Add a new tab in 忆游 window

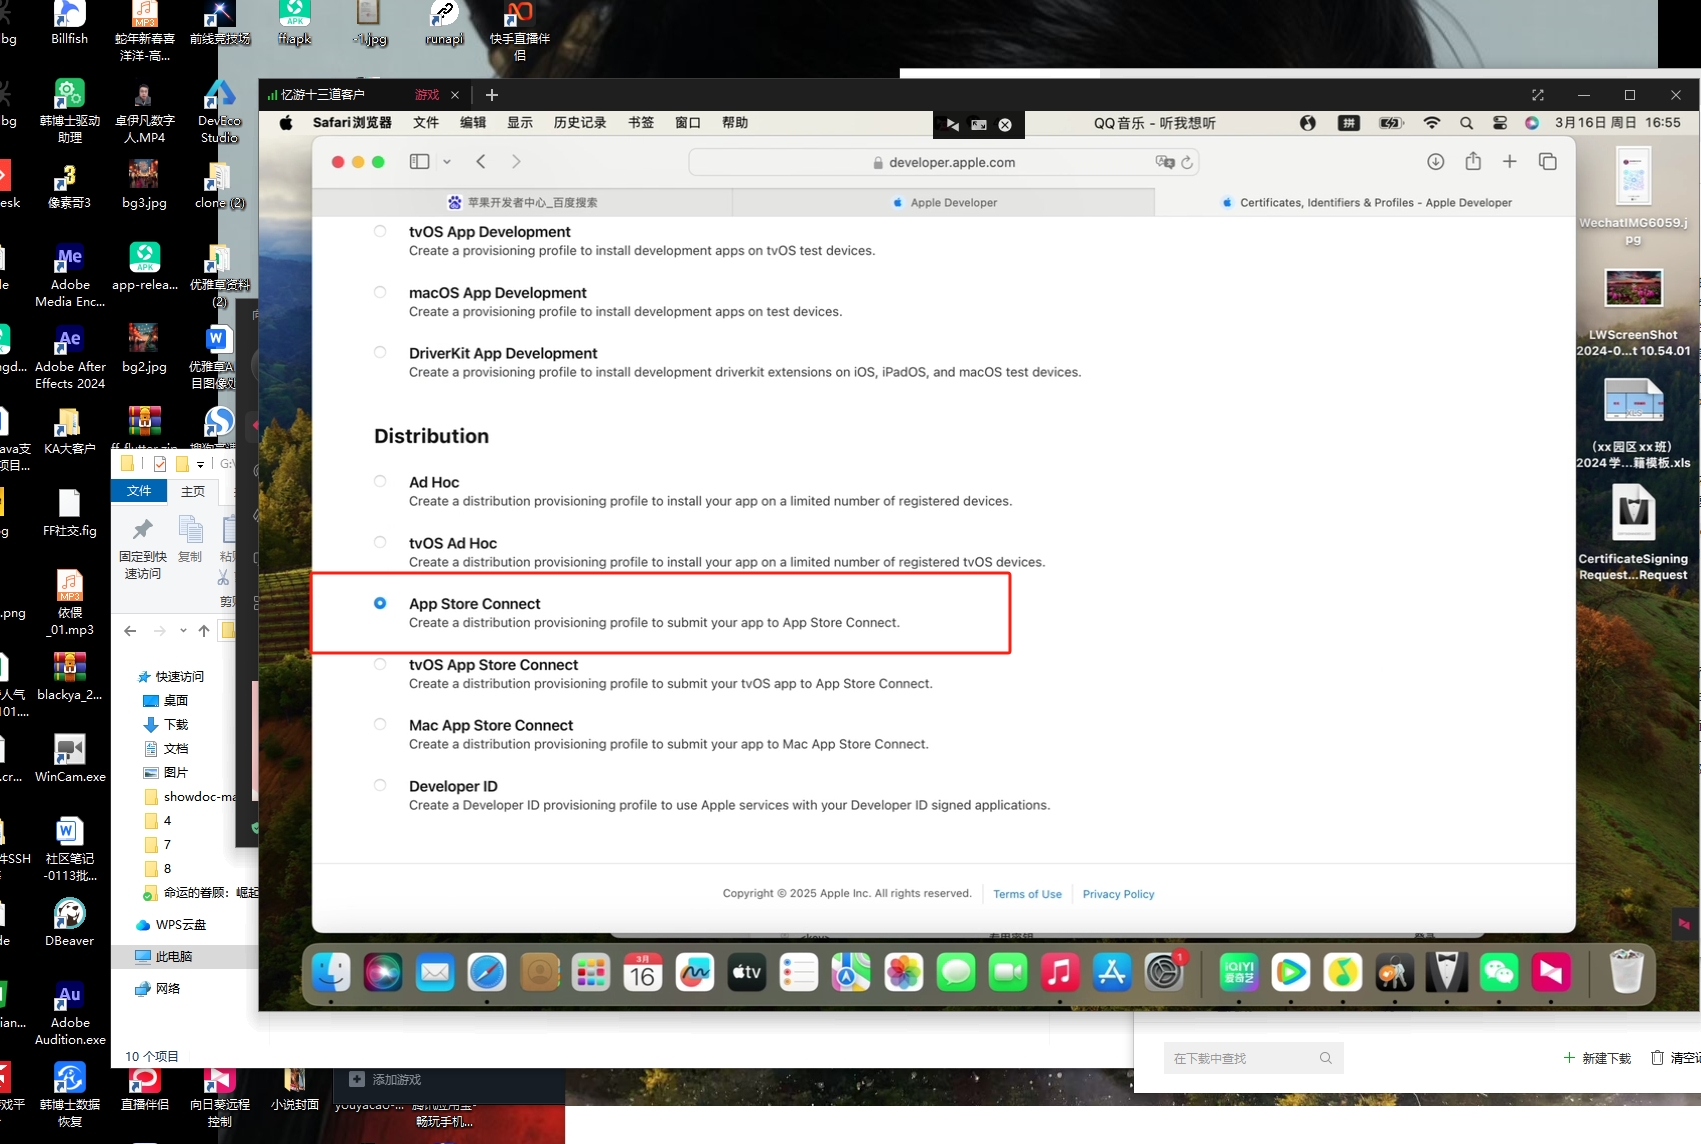tap(491, 95)
